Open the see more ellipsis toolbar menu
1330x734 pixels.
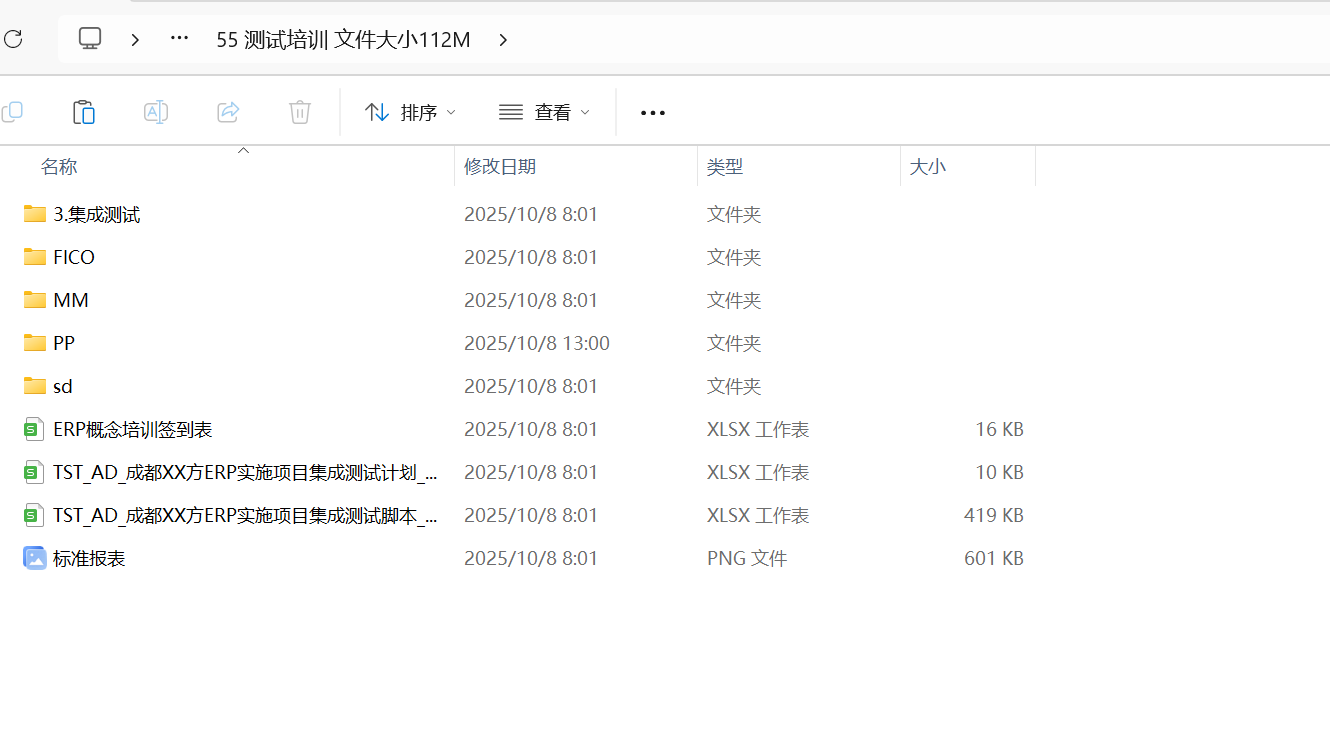(653, 113)
